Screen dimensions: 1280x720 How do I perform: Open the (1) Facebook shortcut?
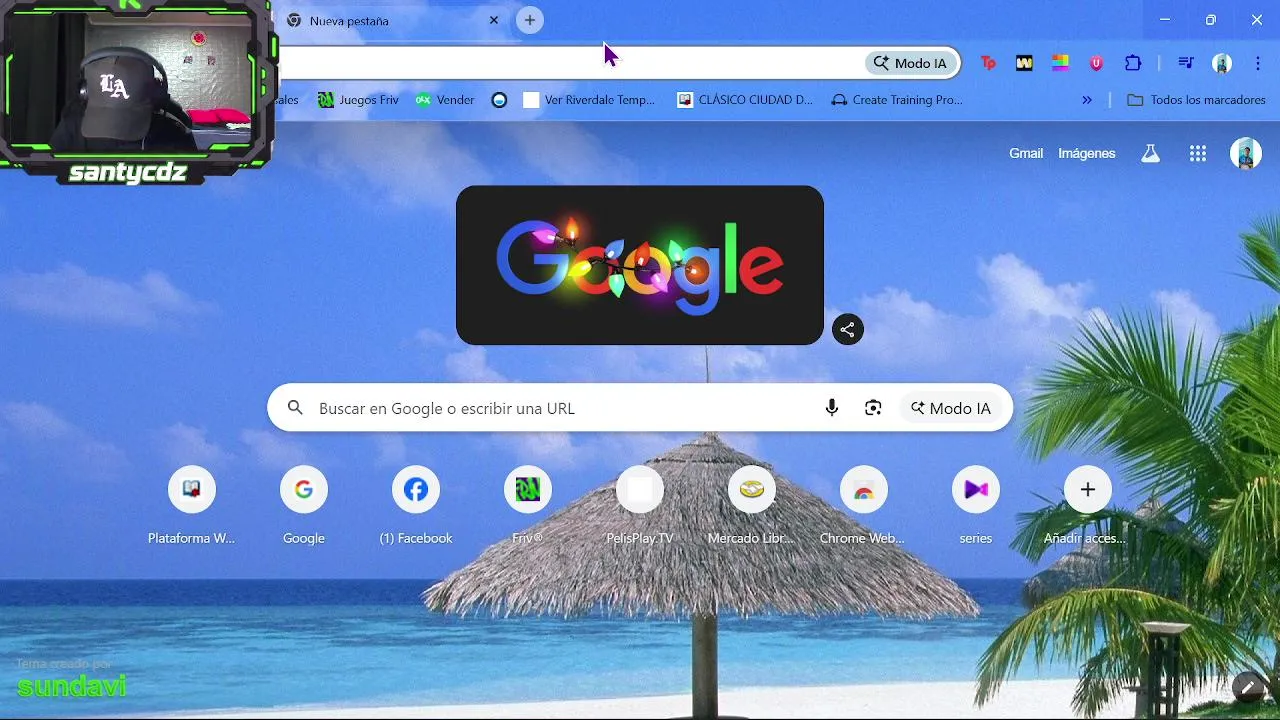(416, 505)
